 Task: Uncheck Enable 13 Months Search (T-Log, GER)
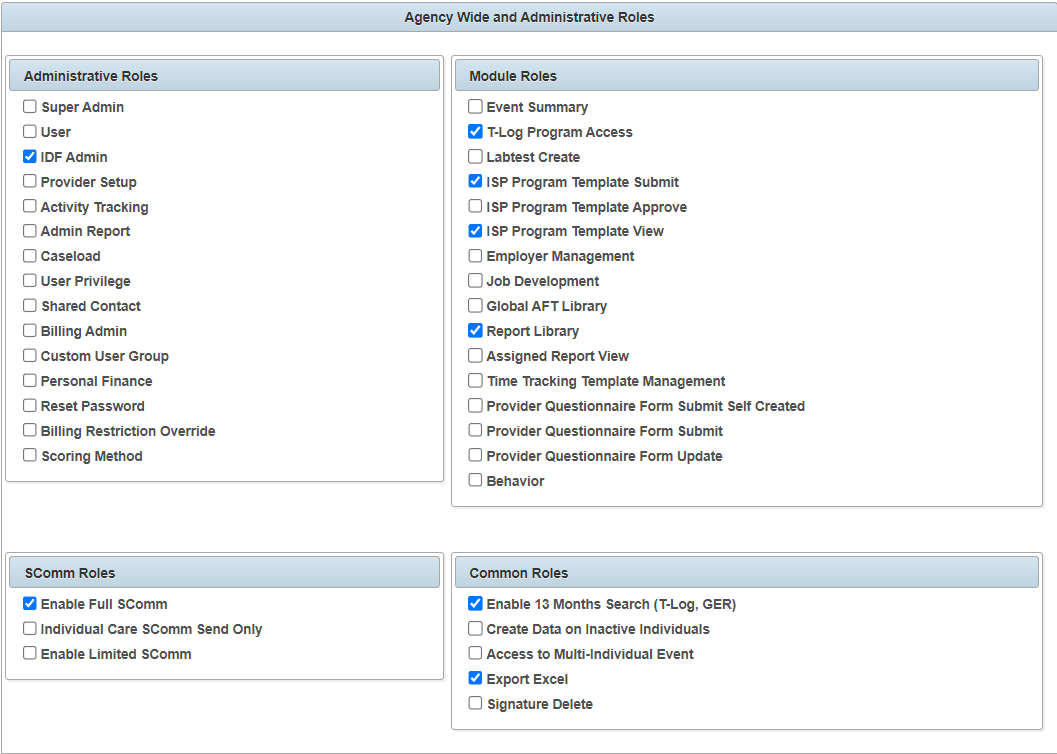(475, 603)
